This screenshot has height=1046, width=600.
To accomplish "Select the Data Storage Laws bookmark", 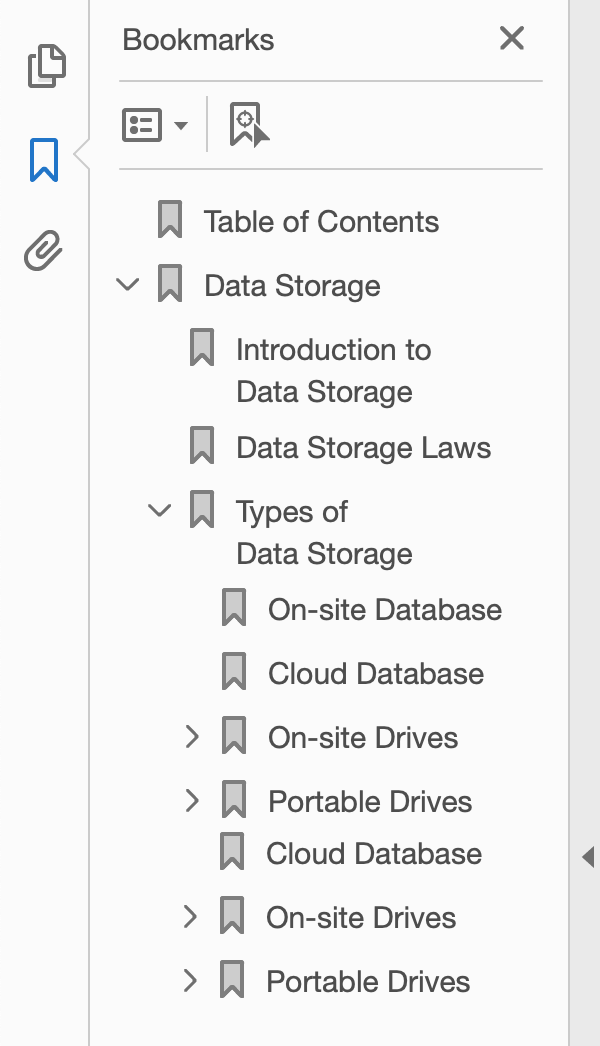I will click(x=362, y=447).
